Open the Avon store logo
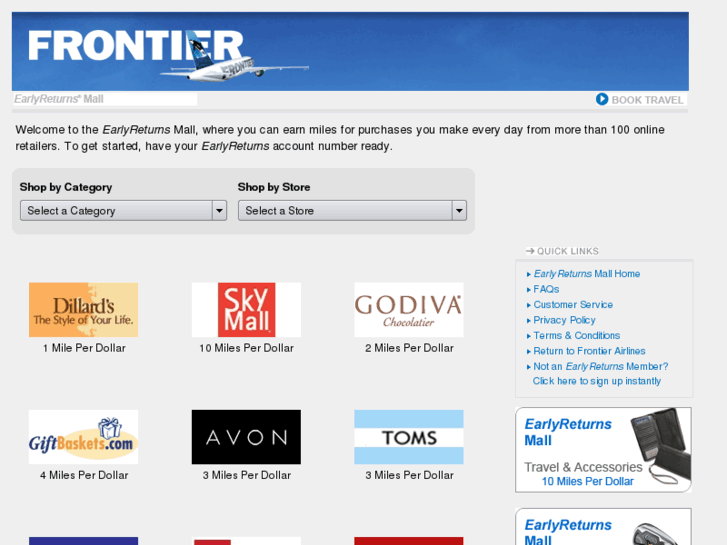Screen dimensions: 727x545 pos(246,437)
